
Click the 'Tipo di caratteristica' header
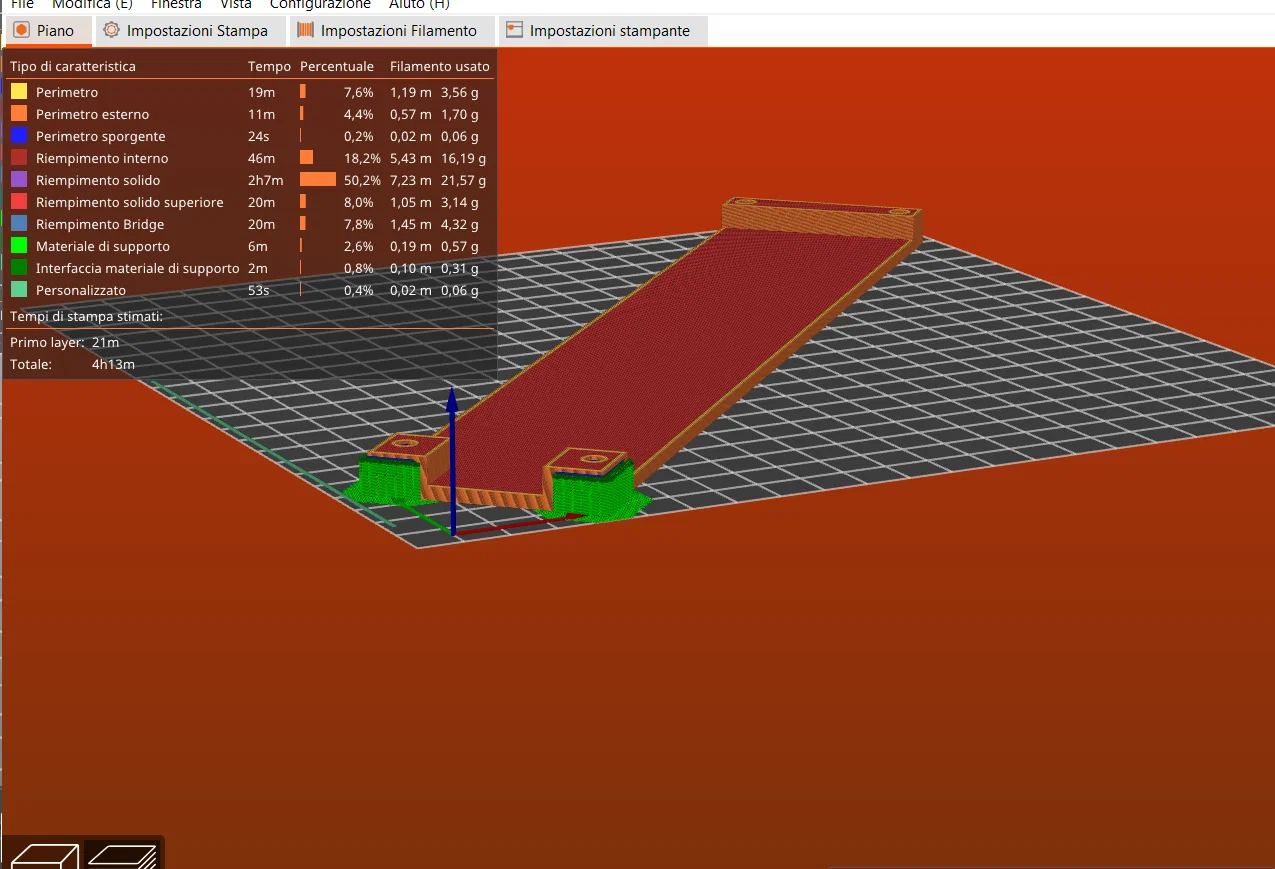click(73, 67)
